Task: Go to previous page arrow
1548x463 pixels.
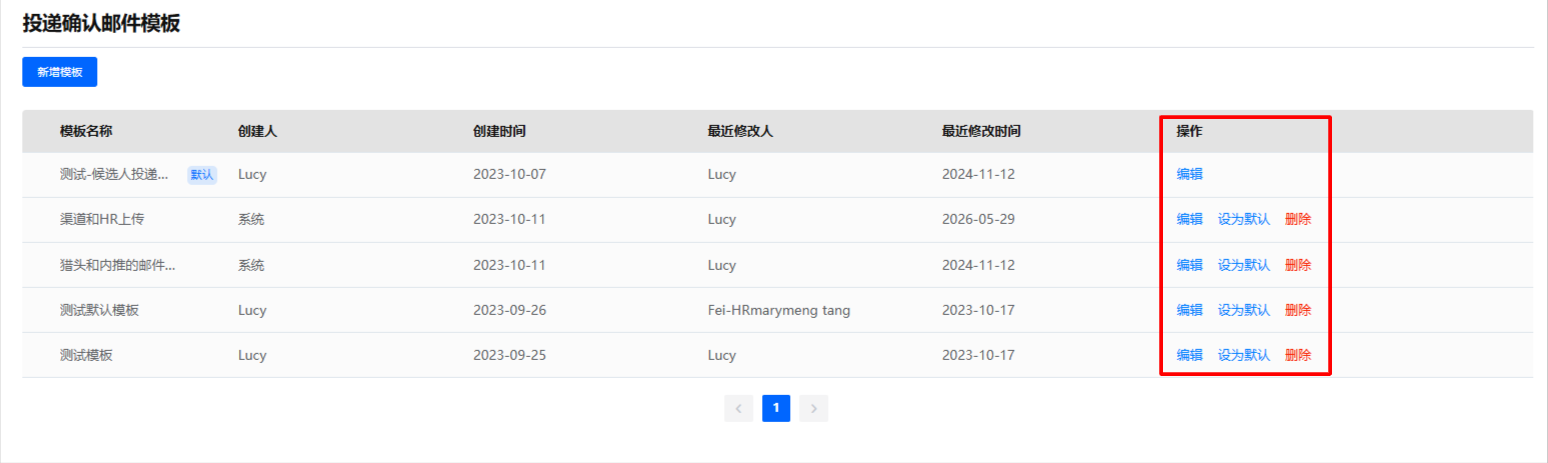Action: [x=738, y=408]
